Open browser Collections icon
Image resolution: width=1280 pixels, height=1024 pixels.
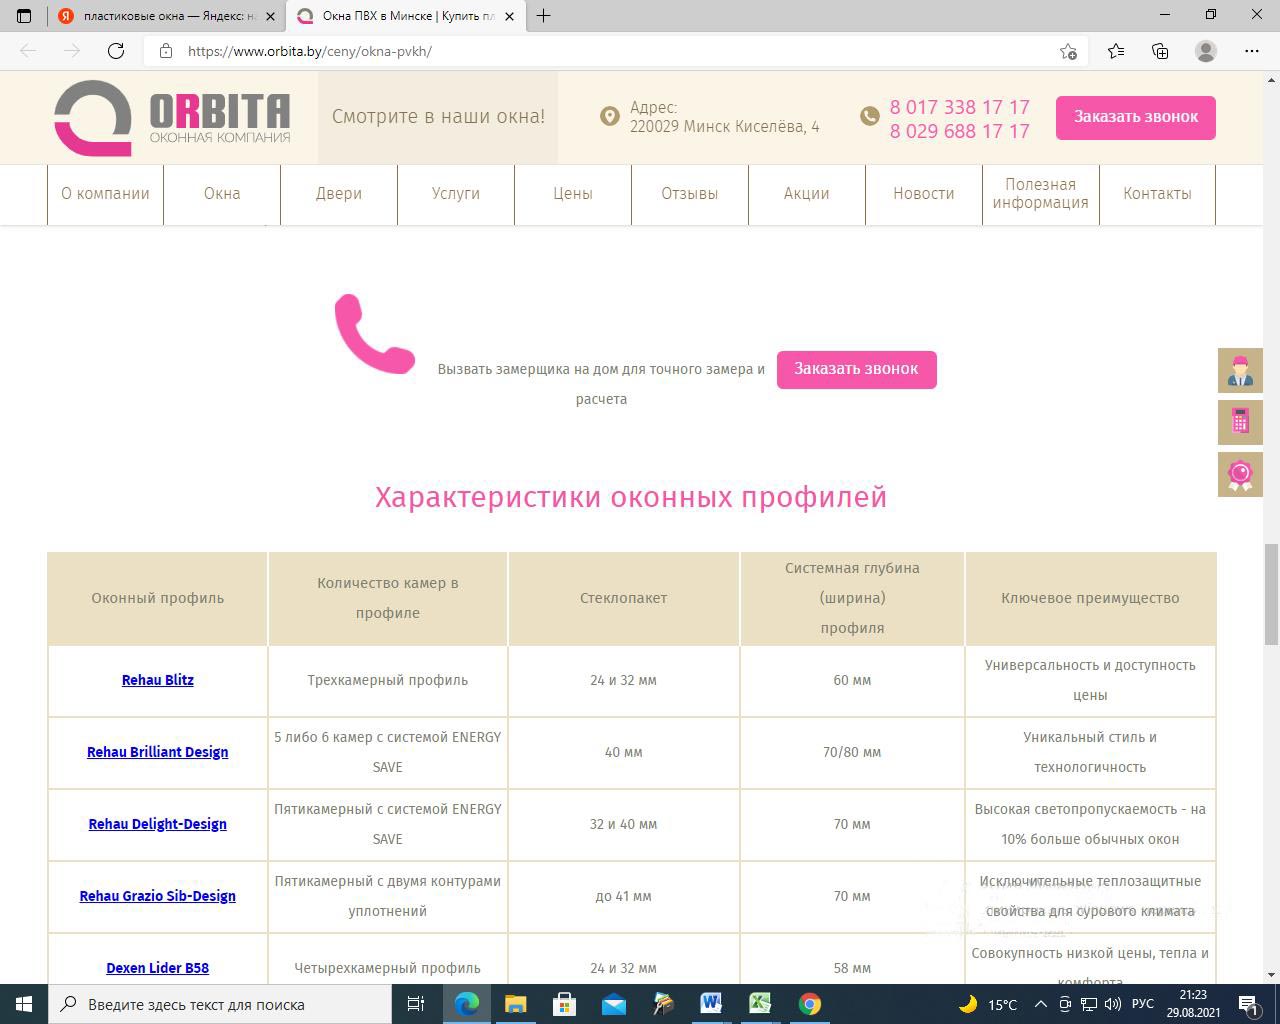pyautogui.click(x=1160, y=51)
